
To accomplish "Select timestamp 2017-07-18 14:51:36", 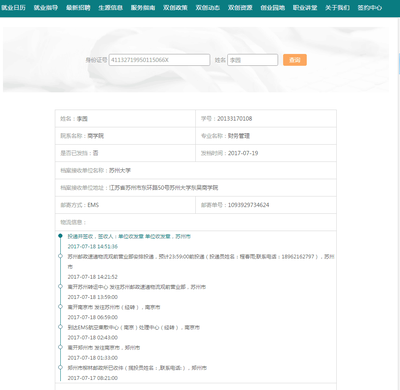I will pos(93,247).
